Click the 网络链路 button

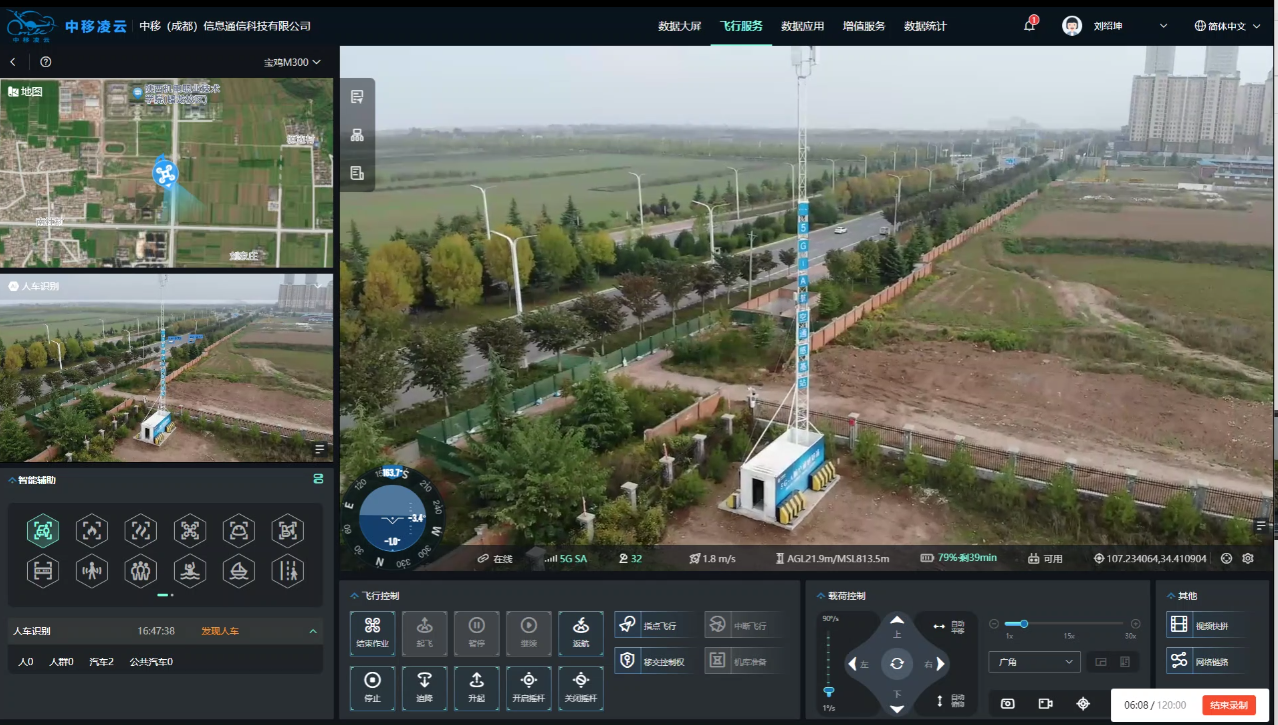point(1206,661)
